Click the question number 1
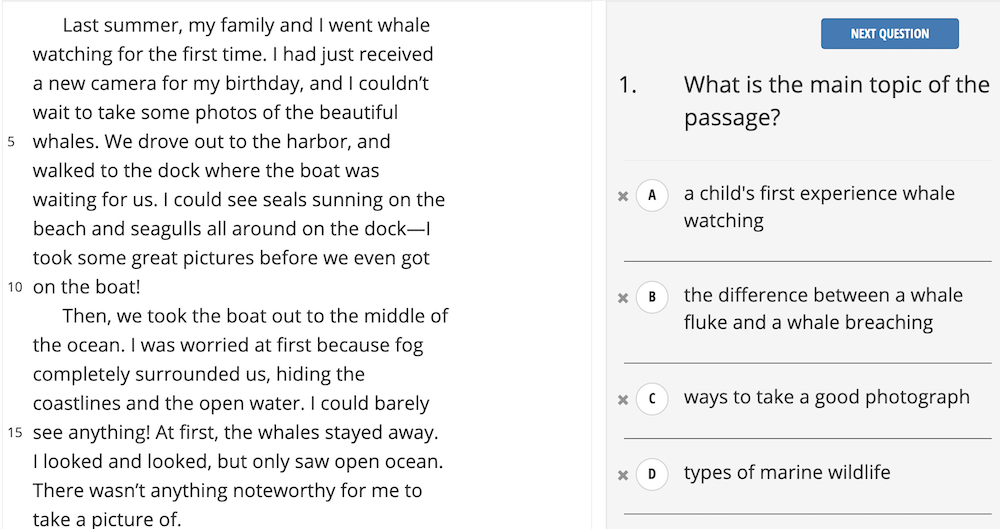Screen dimensions: 1000x529 pyautogui.click(x=628, y=86)
